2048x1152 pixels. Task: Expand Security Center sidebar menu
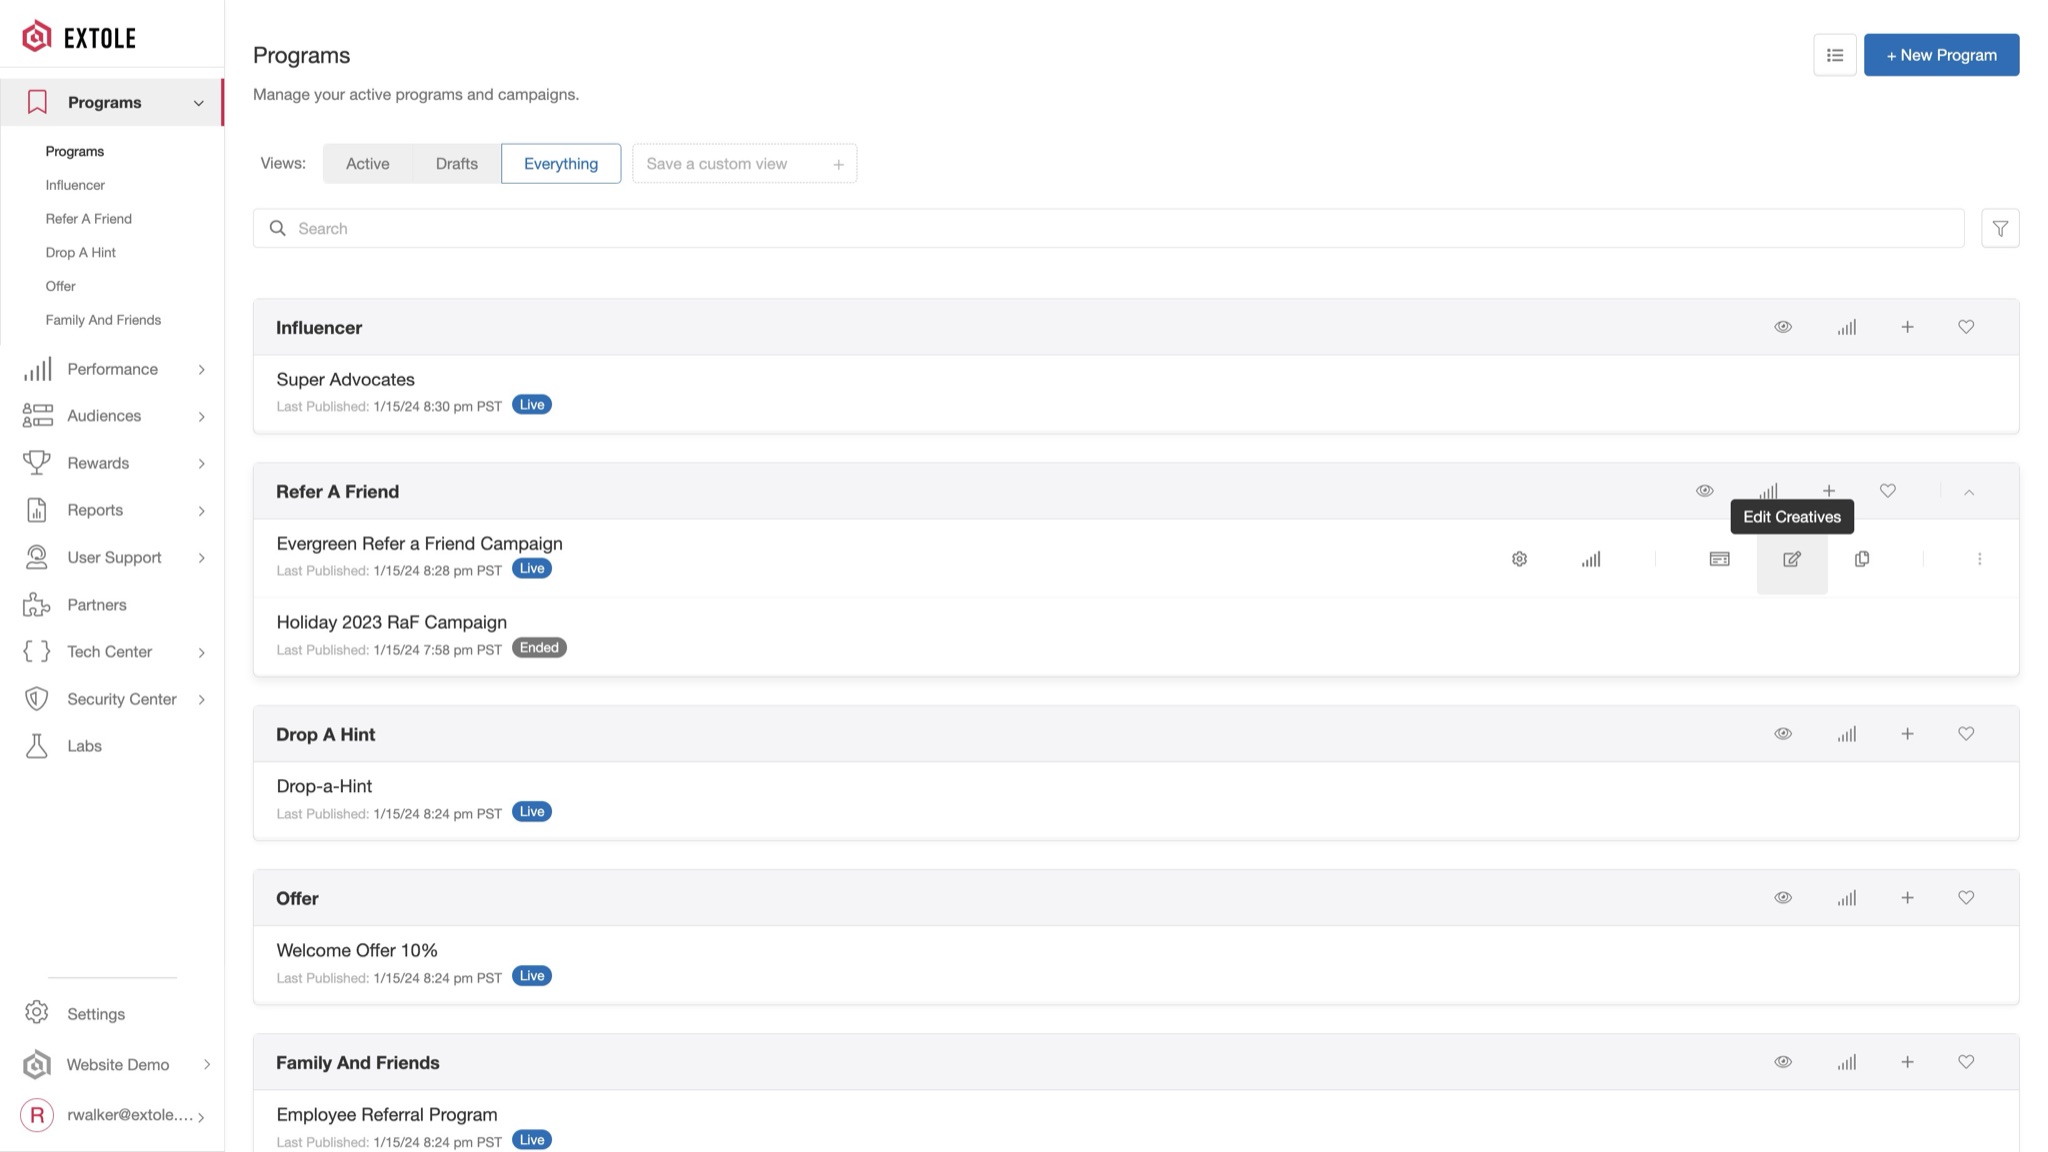[x=201, y=700]
